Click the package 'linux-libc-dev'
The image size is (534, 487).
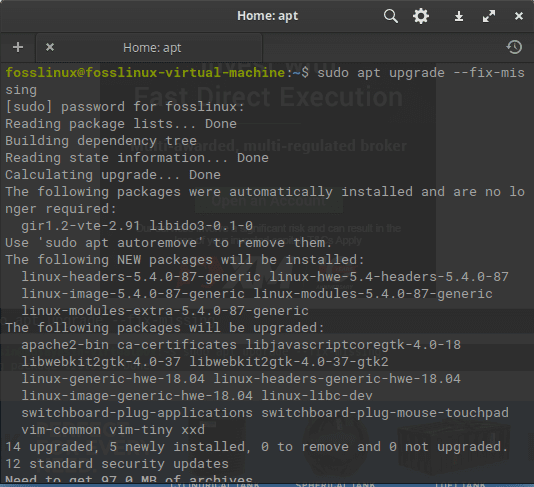[317, 396]
